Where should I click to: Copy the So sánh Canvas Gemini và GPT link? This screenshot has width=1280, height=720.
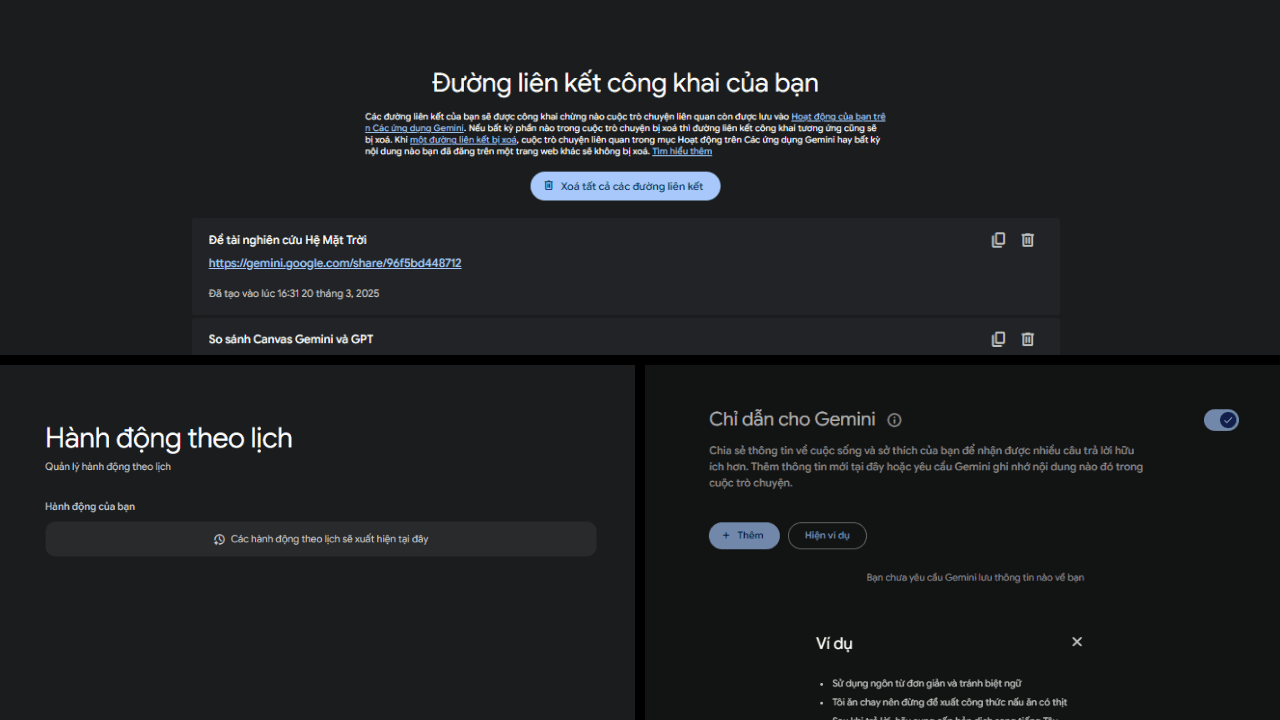pyautogui.click(x=998, y=339)
